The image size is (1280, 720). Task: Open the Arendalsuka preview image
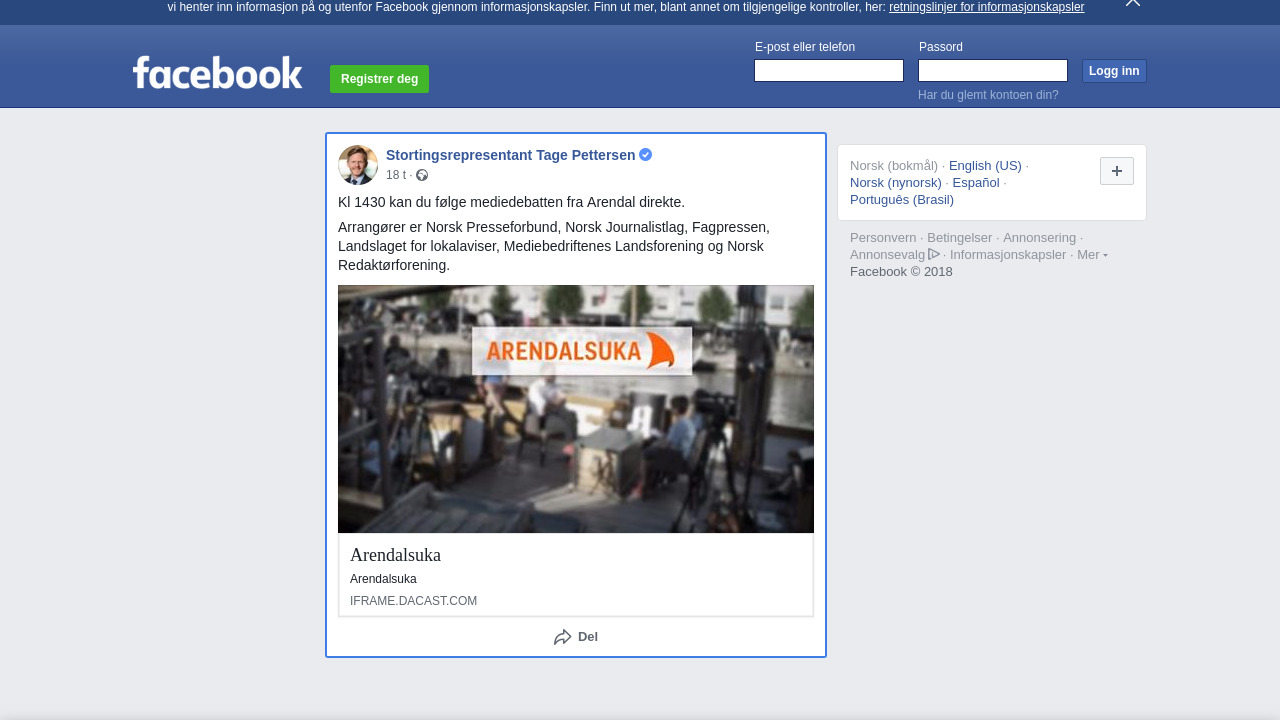pos(576,409)
